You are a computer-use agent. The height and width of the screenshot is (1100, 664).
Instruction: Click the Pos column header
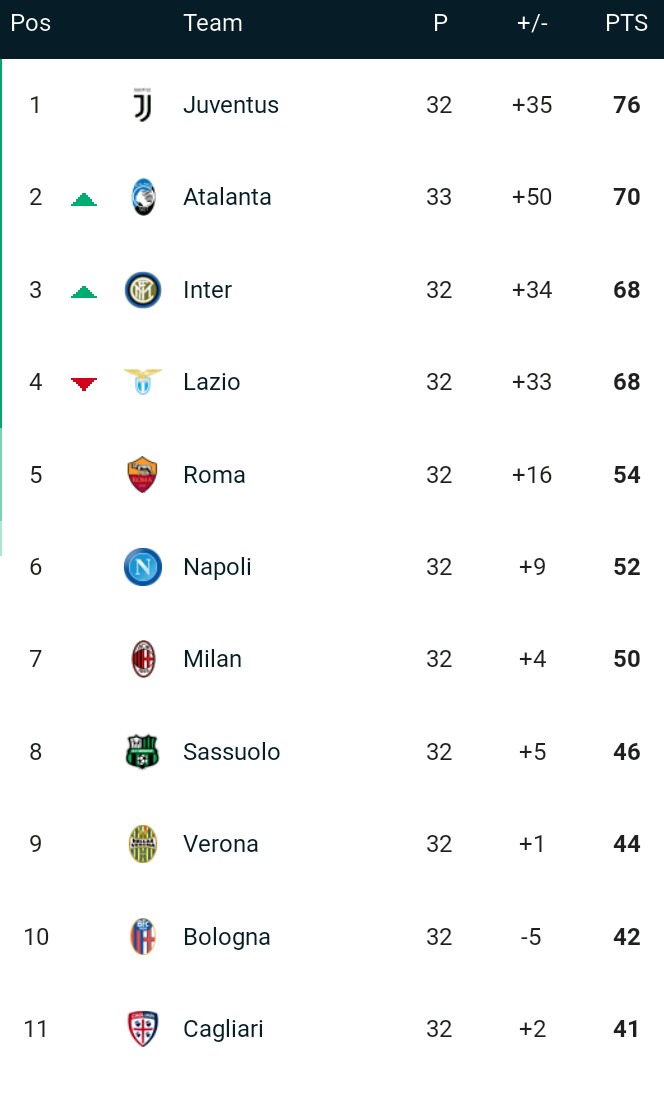31,23
